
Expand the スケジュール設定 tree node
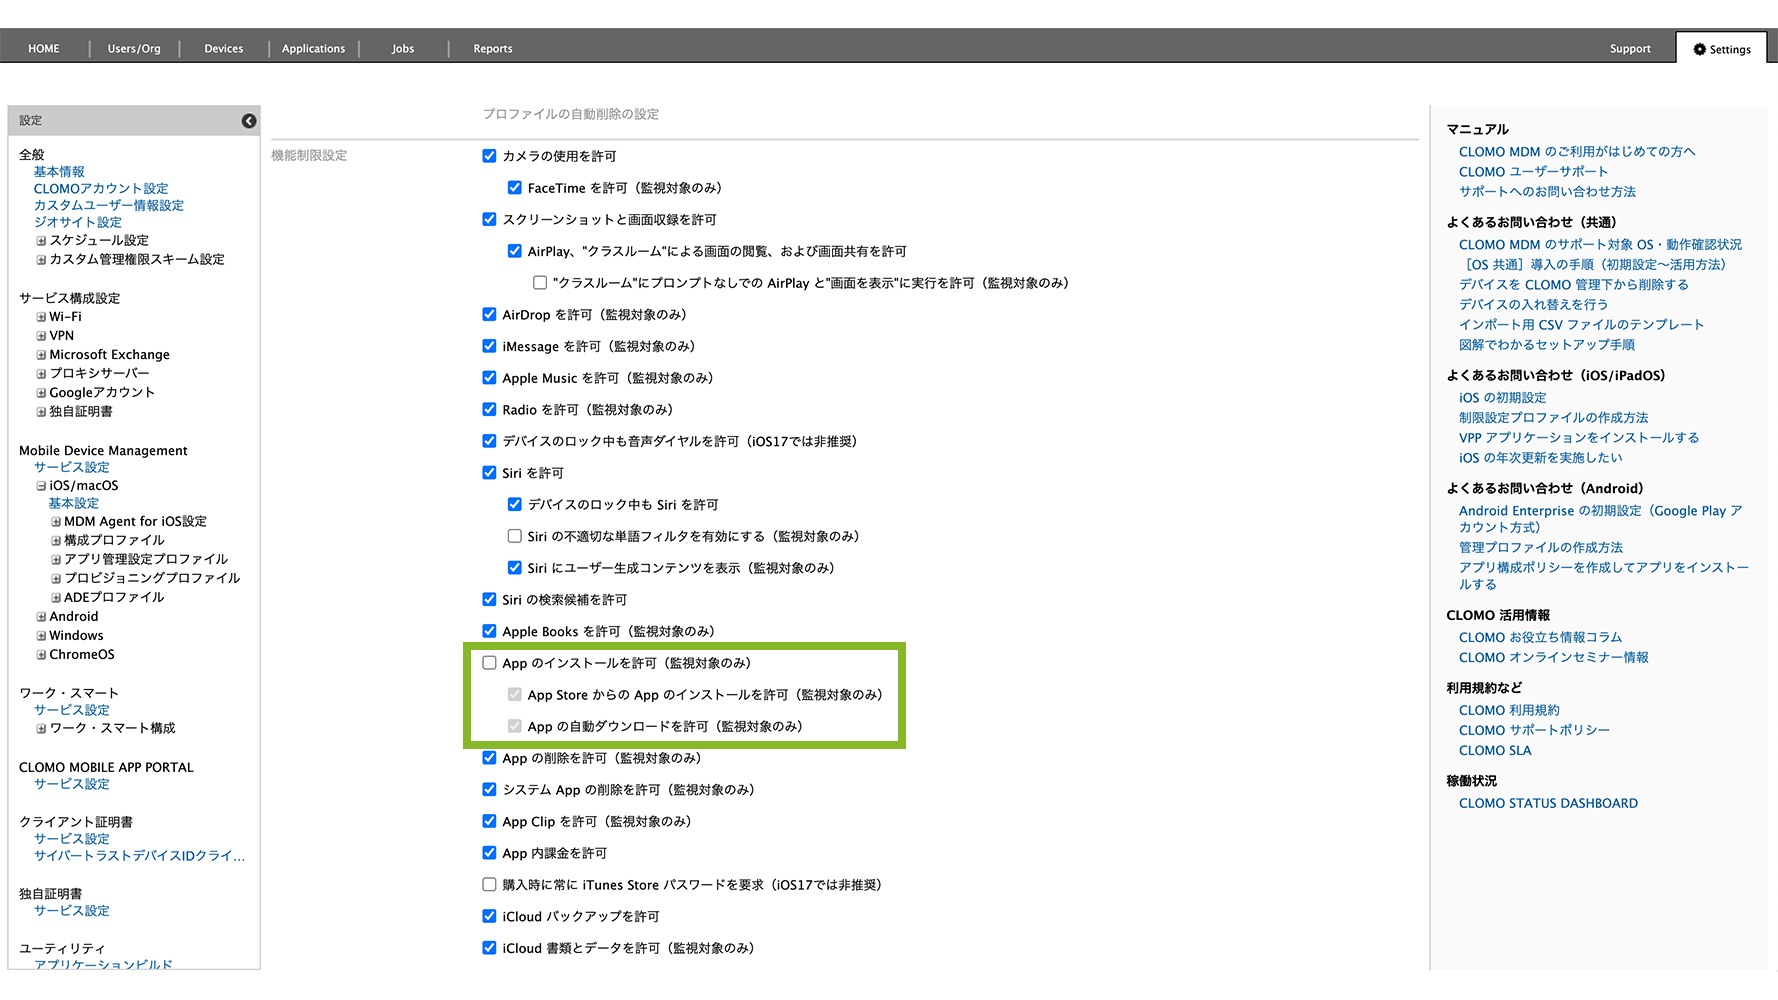[x=41, y=241]
